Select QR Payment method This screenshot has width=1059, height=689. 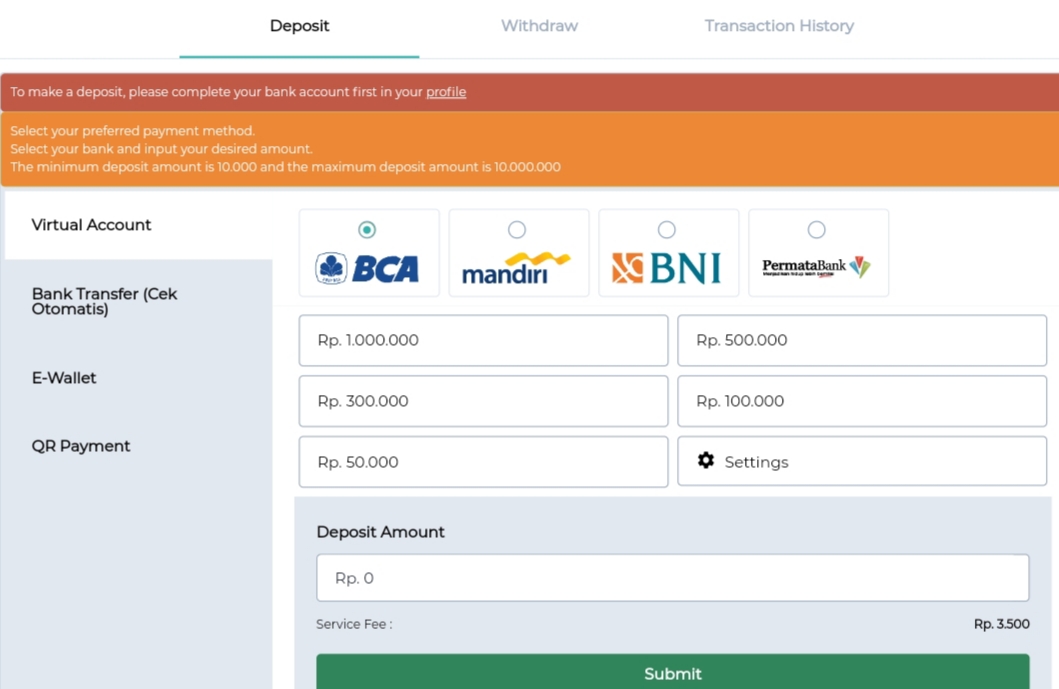(x=138, y=446)
